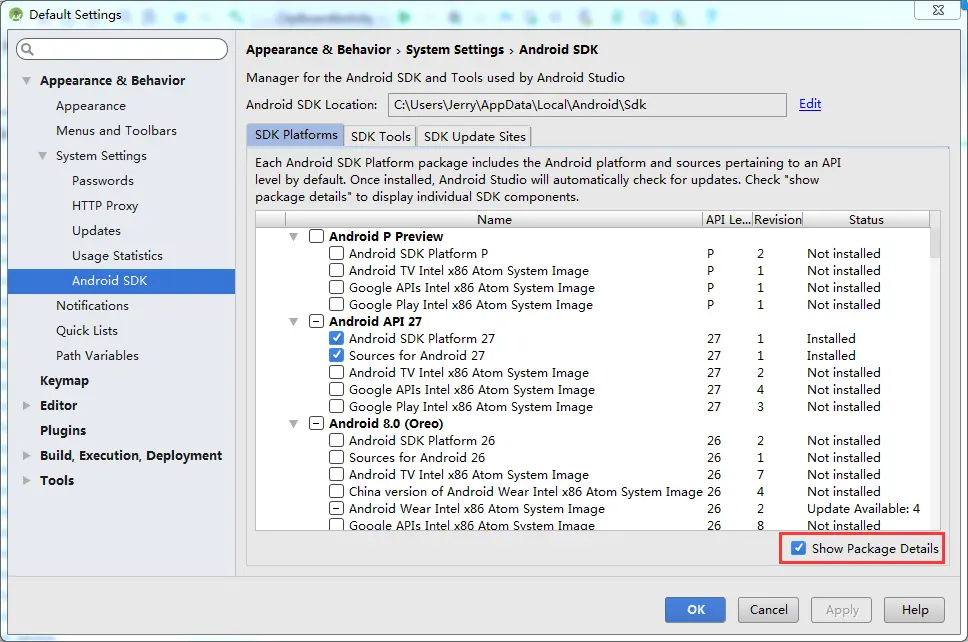Collapse the System Settings tree node

[43, 156]
